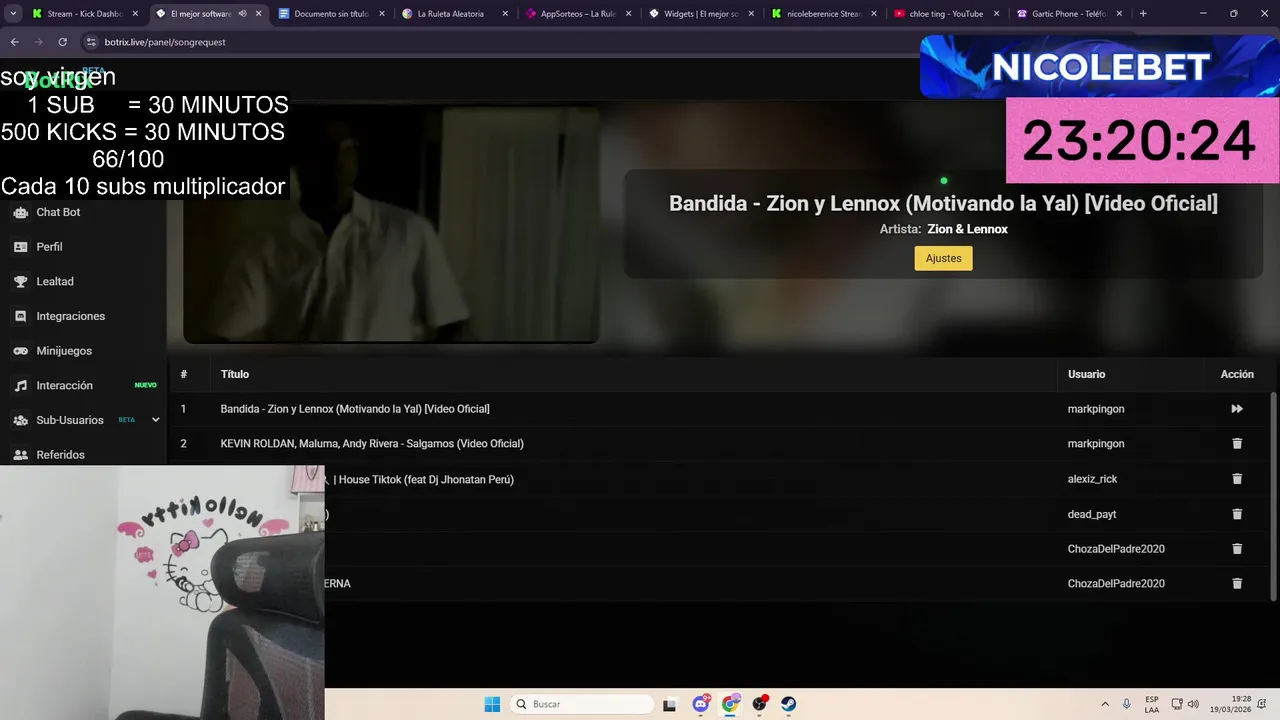Click the taskbar microphone icon
Screen dimensions: 1280x720
(x=1127, y=704)
